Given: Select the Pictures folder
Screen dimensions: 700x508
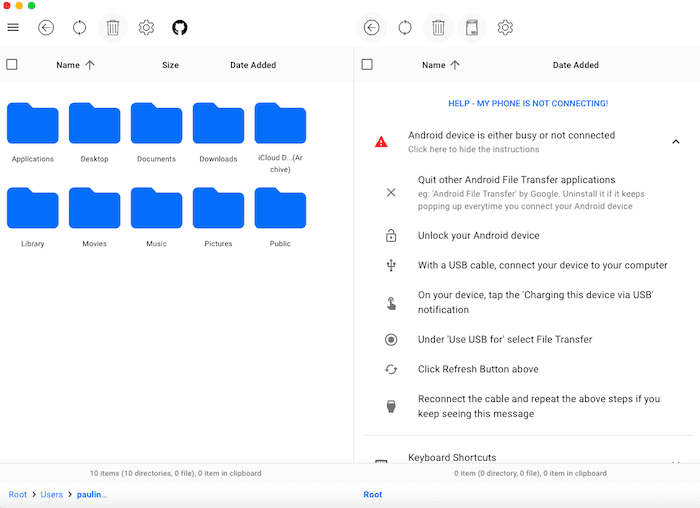Looking at the screenshot, I should pos(218,218).
